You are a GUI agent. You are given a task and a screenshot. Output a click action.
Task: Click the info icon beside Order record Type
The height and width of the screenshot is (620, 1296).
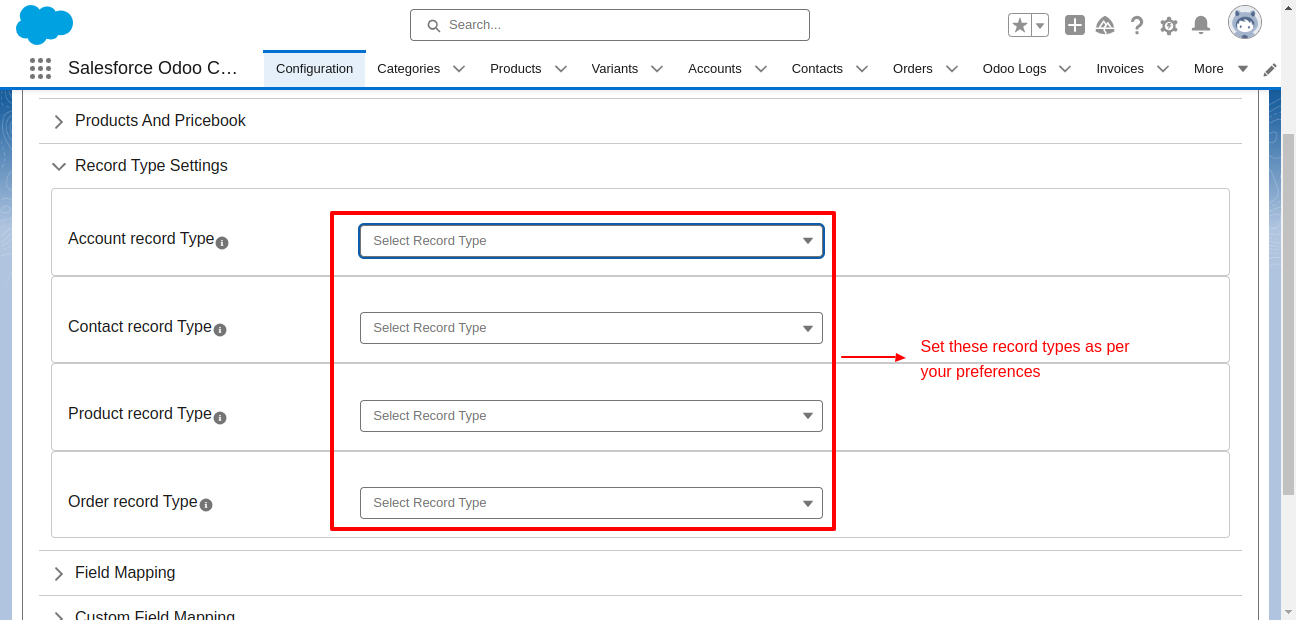(x=205, y=505)
